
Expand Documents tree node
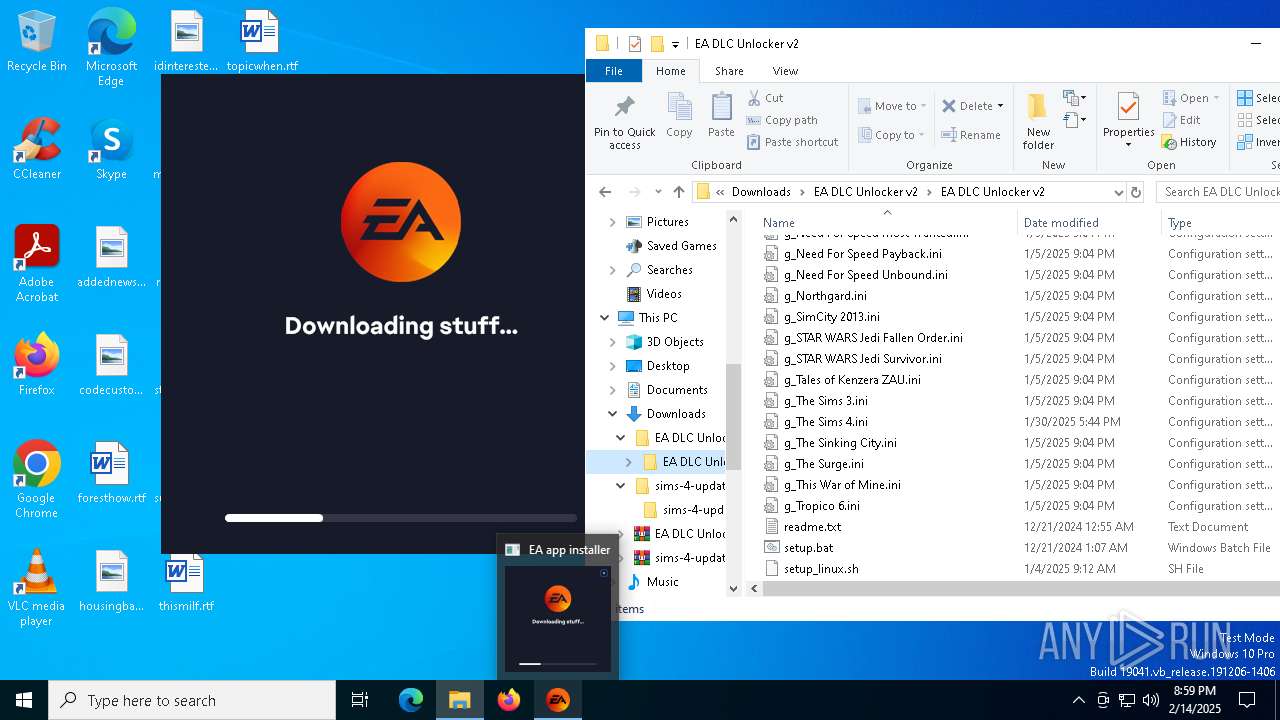coord(612,390)
